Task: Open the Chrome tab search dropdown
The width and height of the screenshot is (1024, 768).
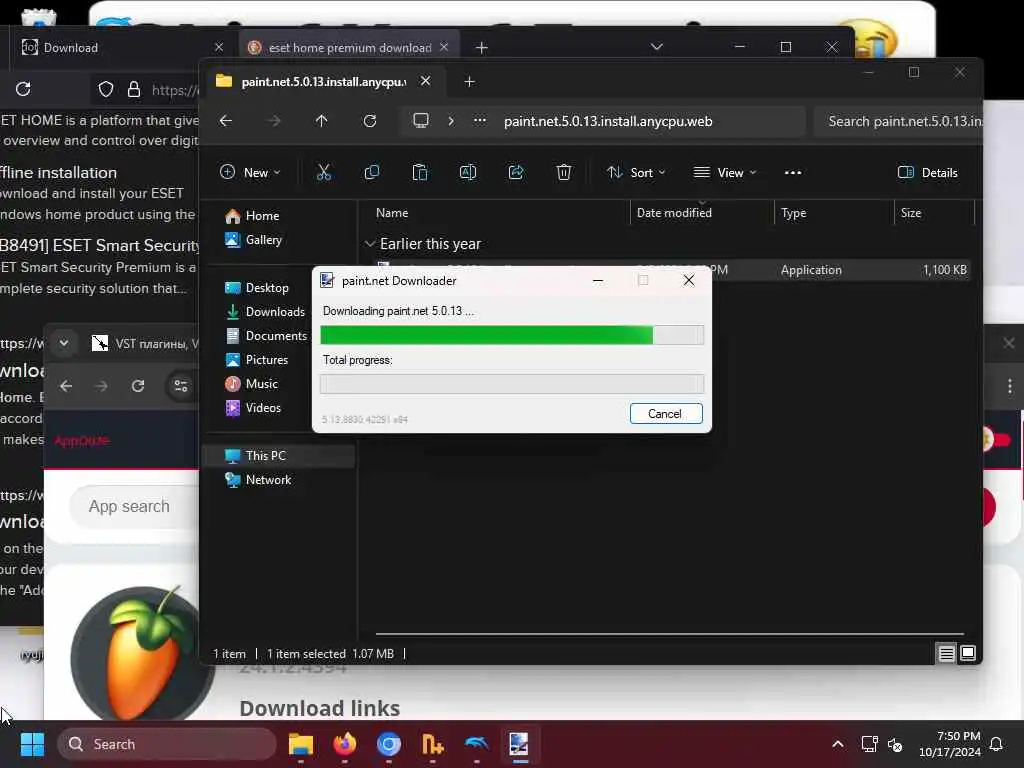Action: tap(64, 342)
